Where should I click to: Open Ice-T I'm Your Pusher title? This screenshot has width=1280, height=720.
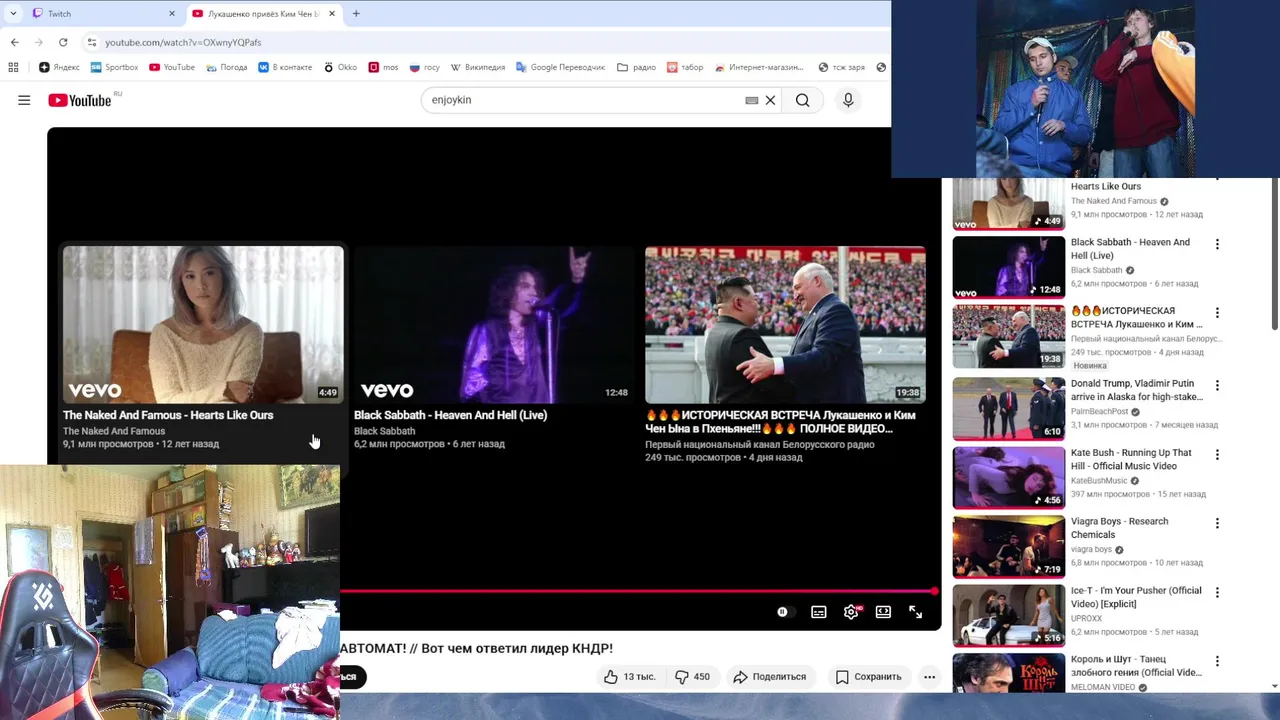[1136, 597]
